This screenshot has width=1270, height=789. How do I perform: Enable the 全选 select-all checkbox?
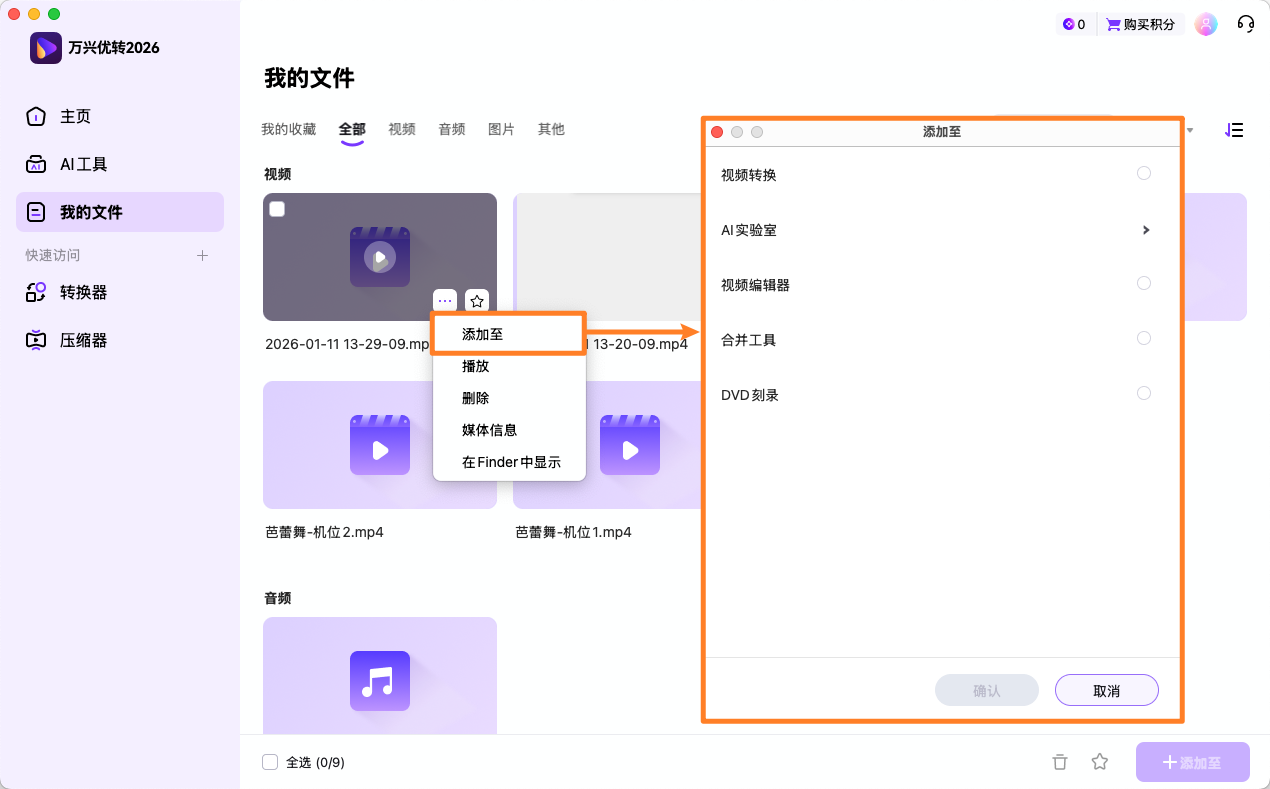point(270,761)
